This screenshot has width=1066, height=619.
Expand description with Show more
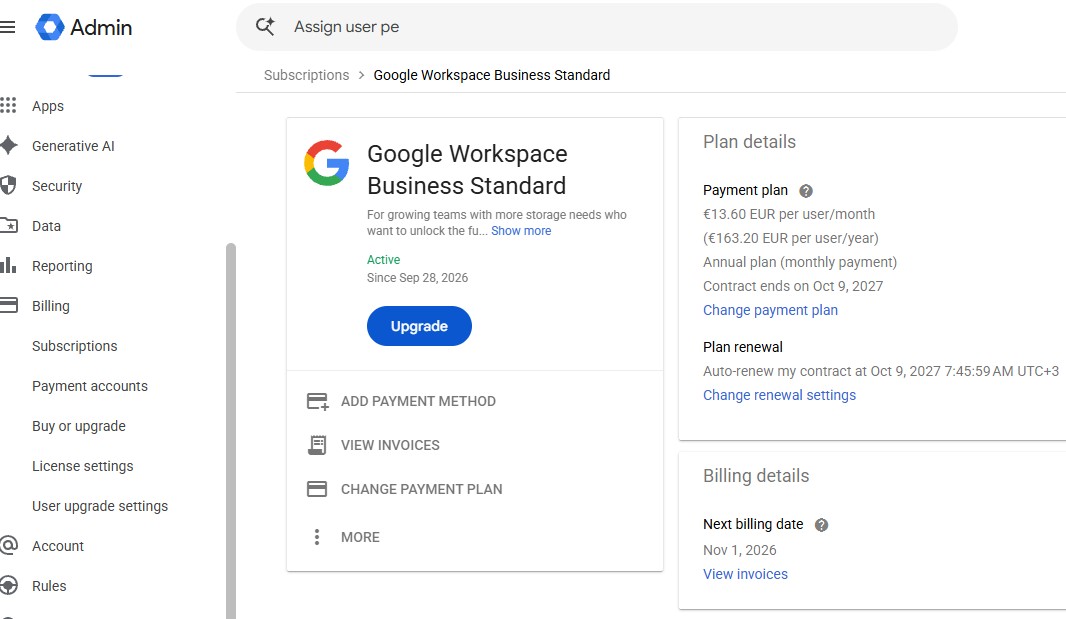[521, 231]
